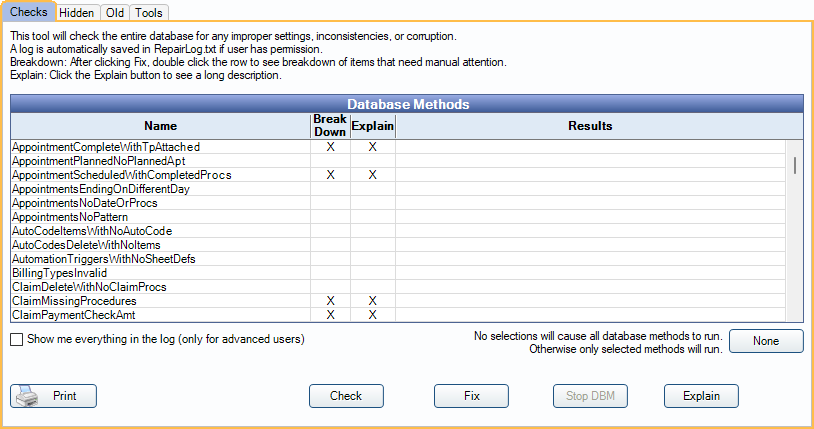
Task: Select the BillingTypesInvalid row
Action: (60, 273)
